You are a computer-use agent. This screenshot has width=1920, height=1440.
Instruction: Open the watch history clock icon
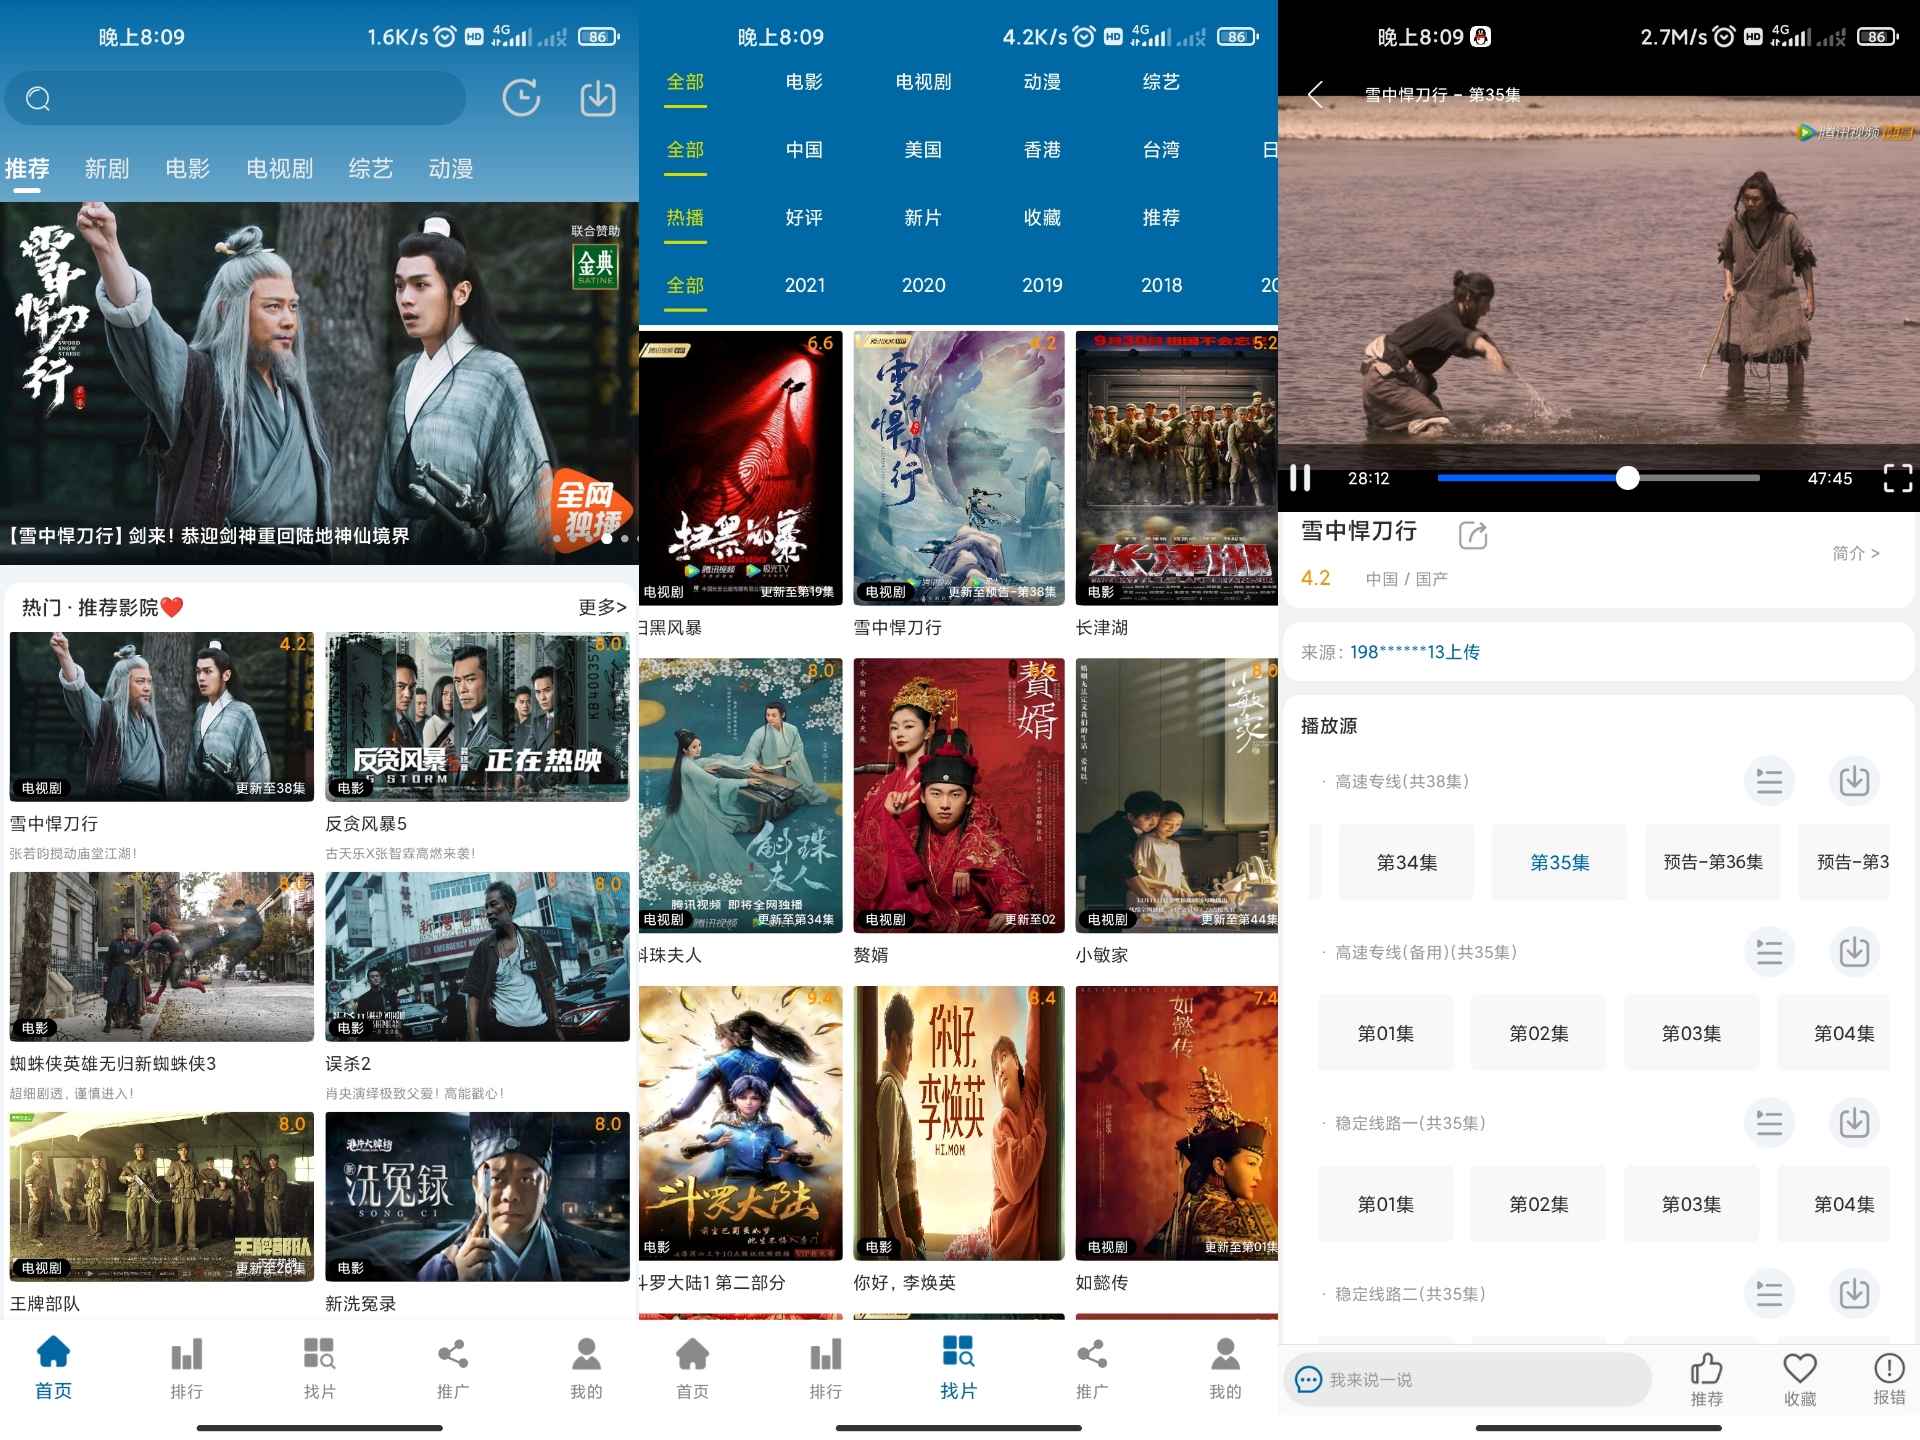coord(520,98)
